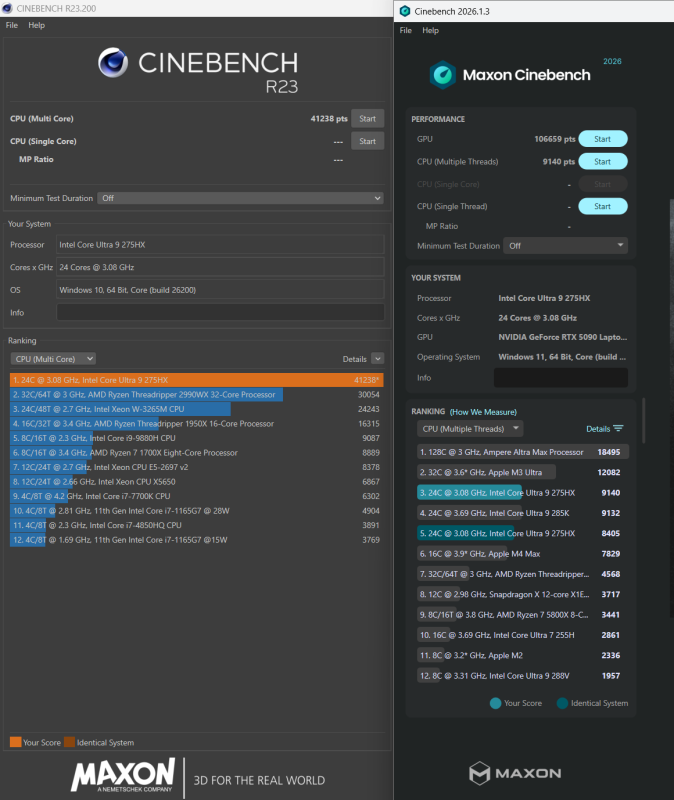Screen dimensions: 674x800
Task: Select the Ryzen 7 5800X ranking row
Action: pyautogui.click(x=522, y=615)
